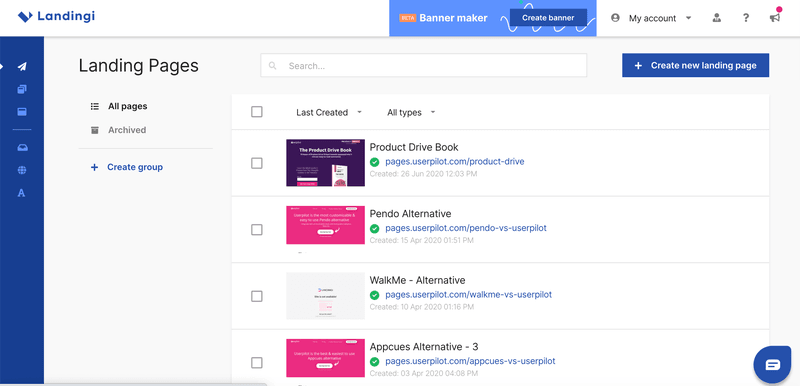This screenshot has height=386, width=800.
Task: Select the WalkMe - Alternative checkbox
Action: pos(257,296)
